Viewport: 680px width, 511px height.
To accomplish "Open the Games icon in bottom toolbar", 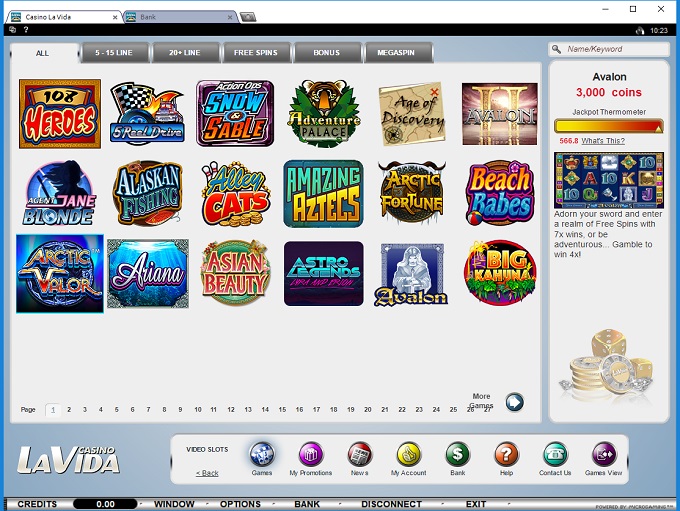I will (x=262, y=456).
